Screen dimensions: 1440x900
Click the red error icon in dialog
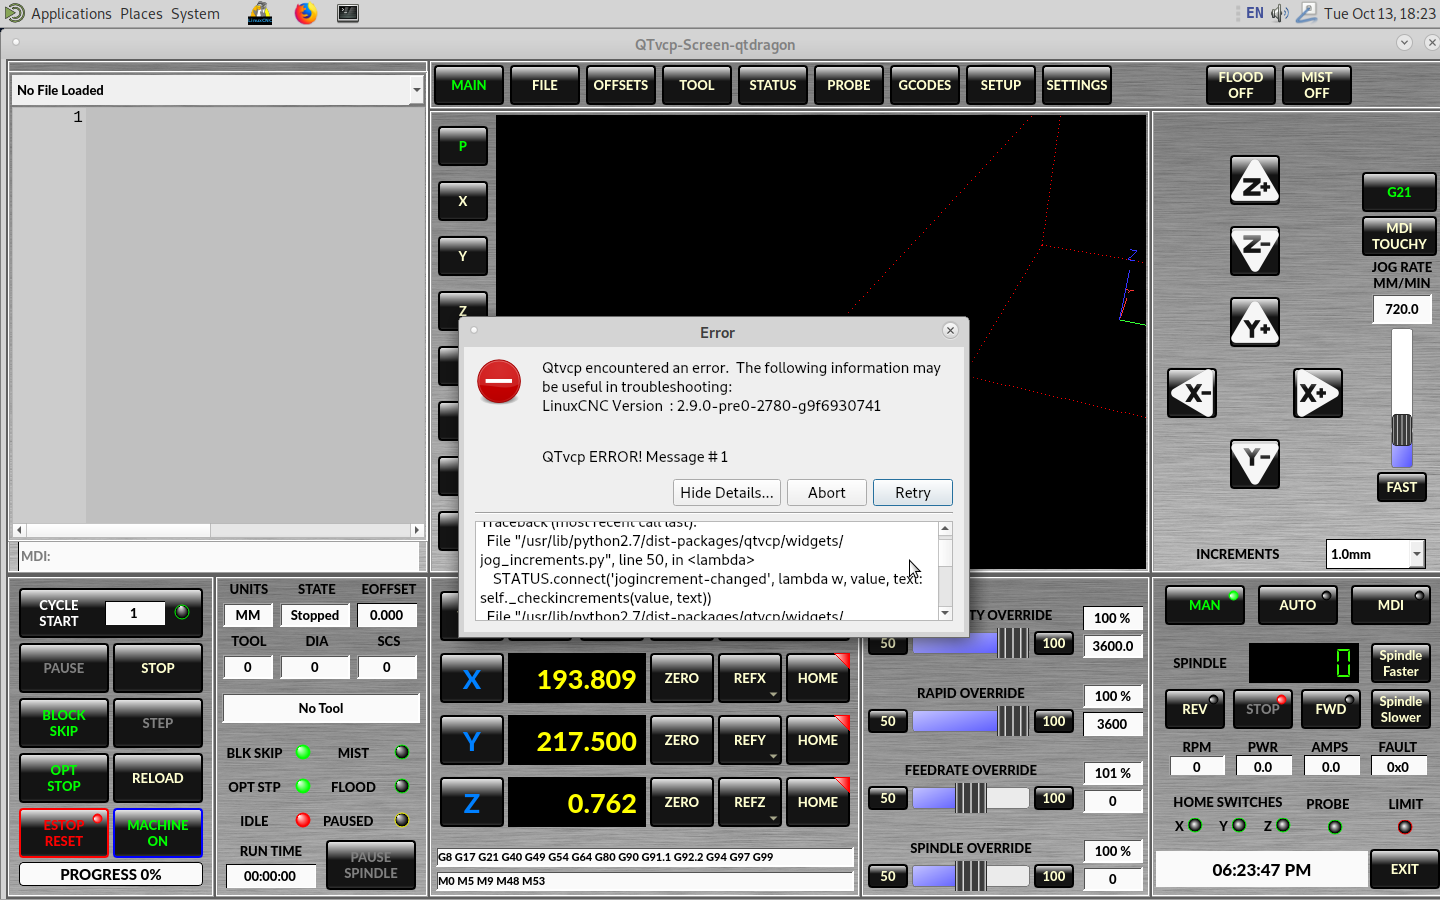[x=499, y=382]
